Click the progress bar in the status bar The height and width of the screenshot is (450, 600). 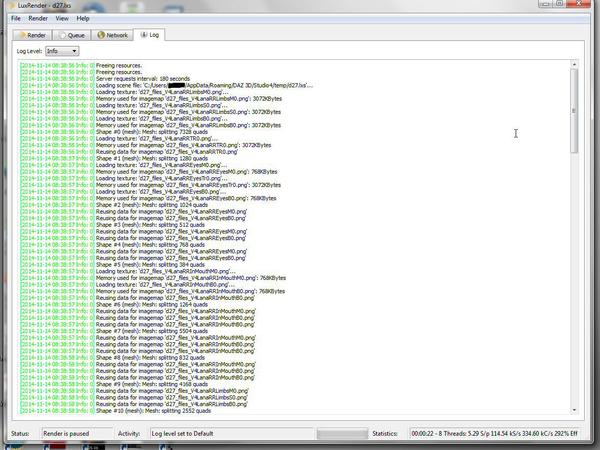[342, 434]
